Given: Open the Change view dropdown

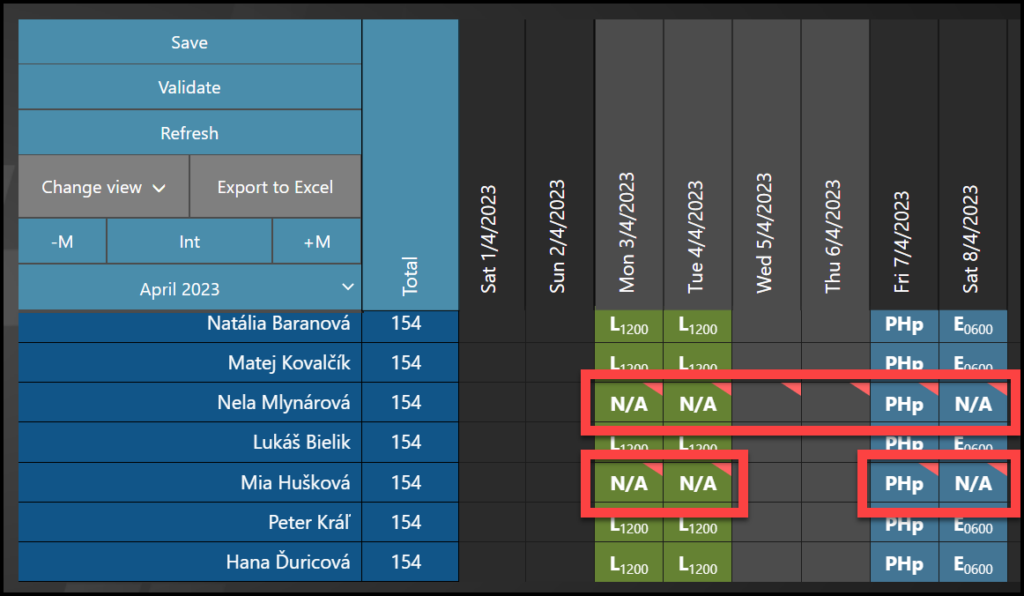Looking at the screenshot, I should click(x=103, y=187).
